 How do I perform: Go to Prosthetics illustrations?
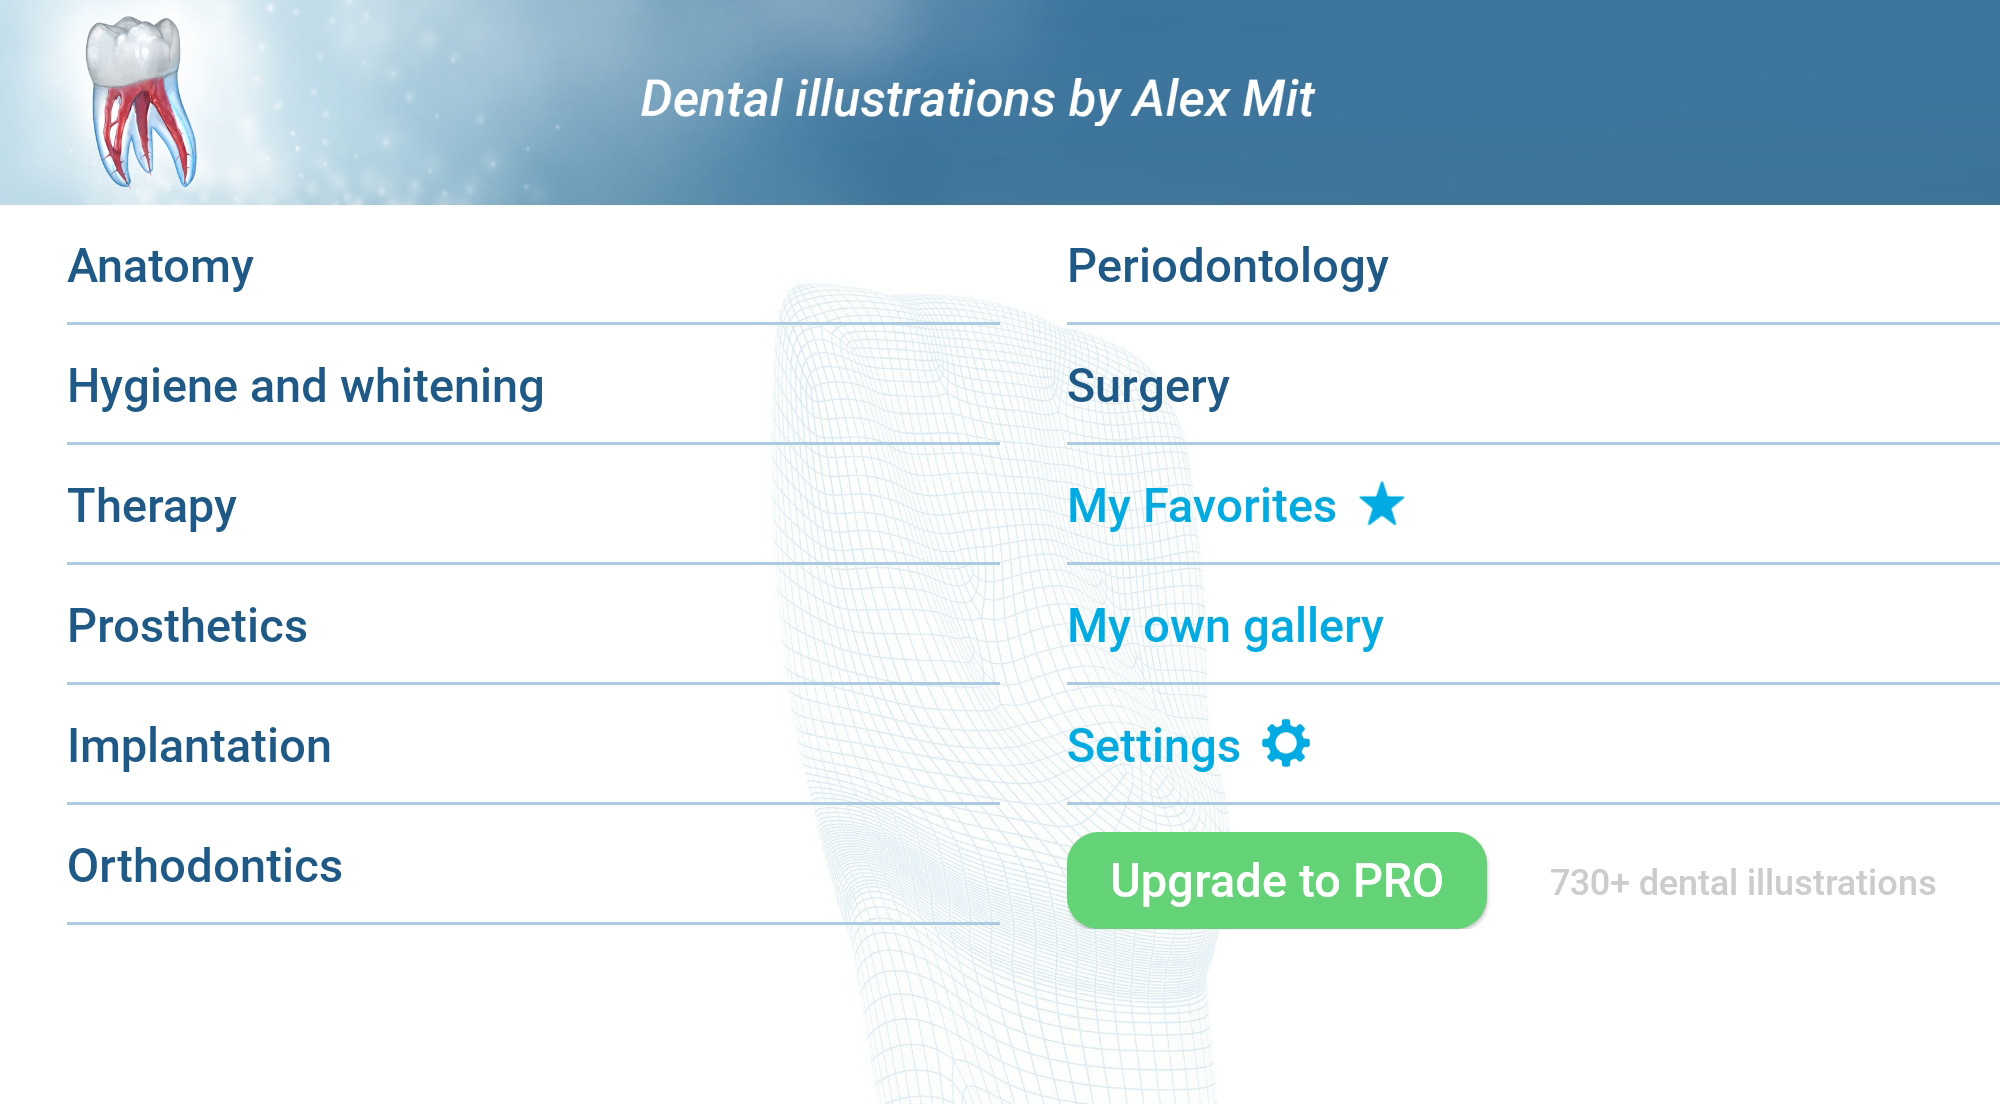(533, 626)
